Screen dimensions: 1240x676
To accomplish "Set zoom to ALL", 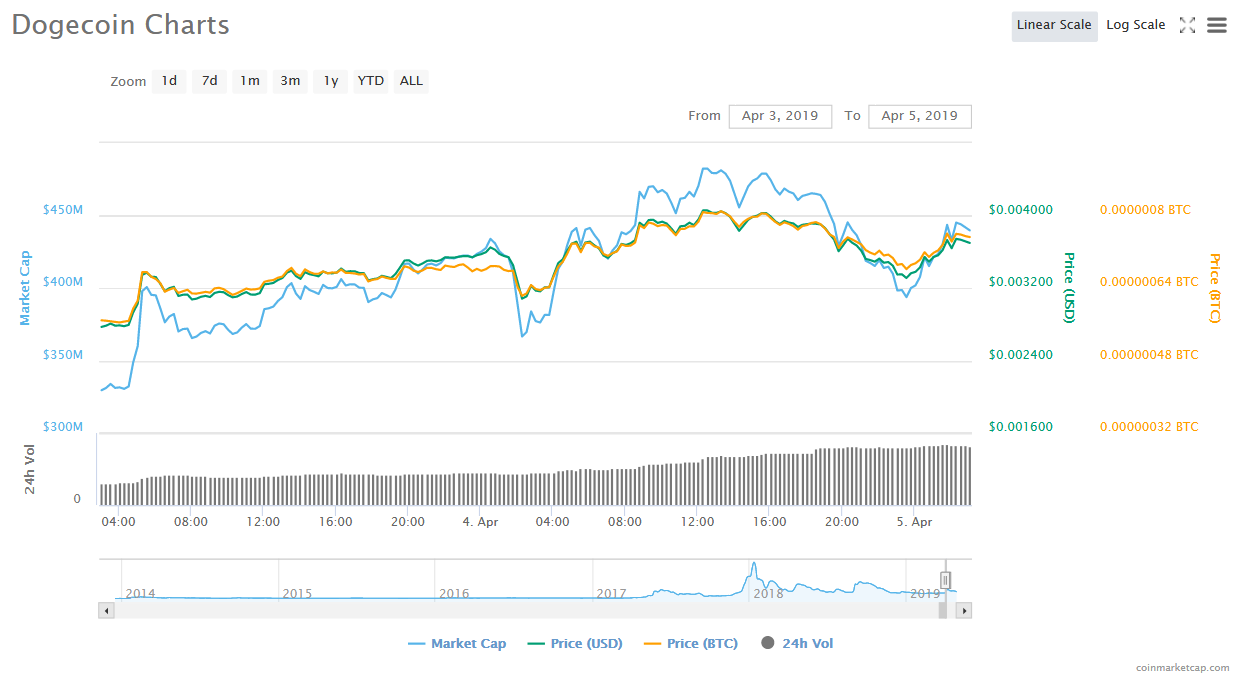I will coord(411,81).
